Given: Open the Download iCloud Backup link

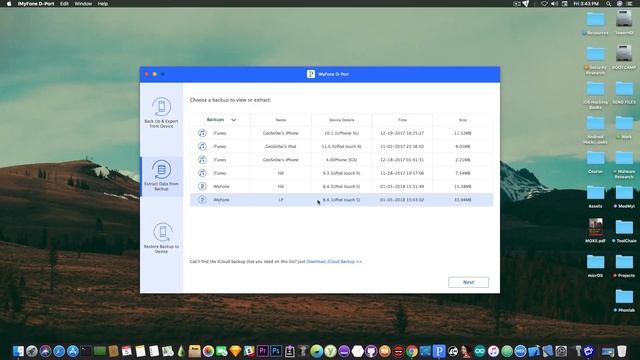Looking at the screenshot, I should click(334, 262).
